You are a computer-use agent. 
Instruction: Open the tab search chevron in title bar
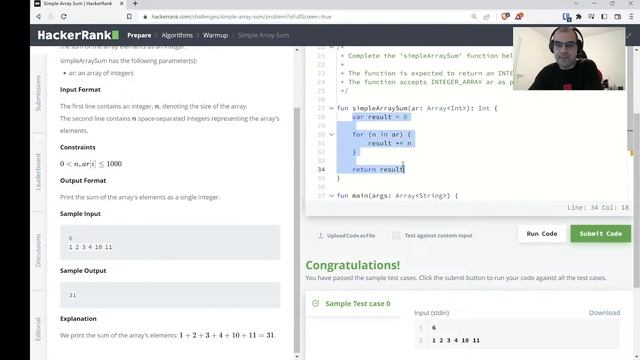pos(576,4)
